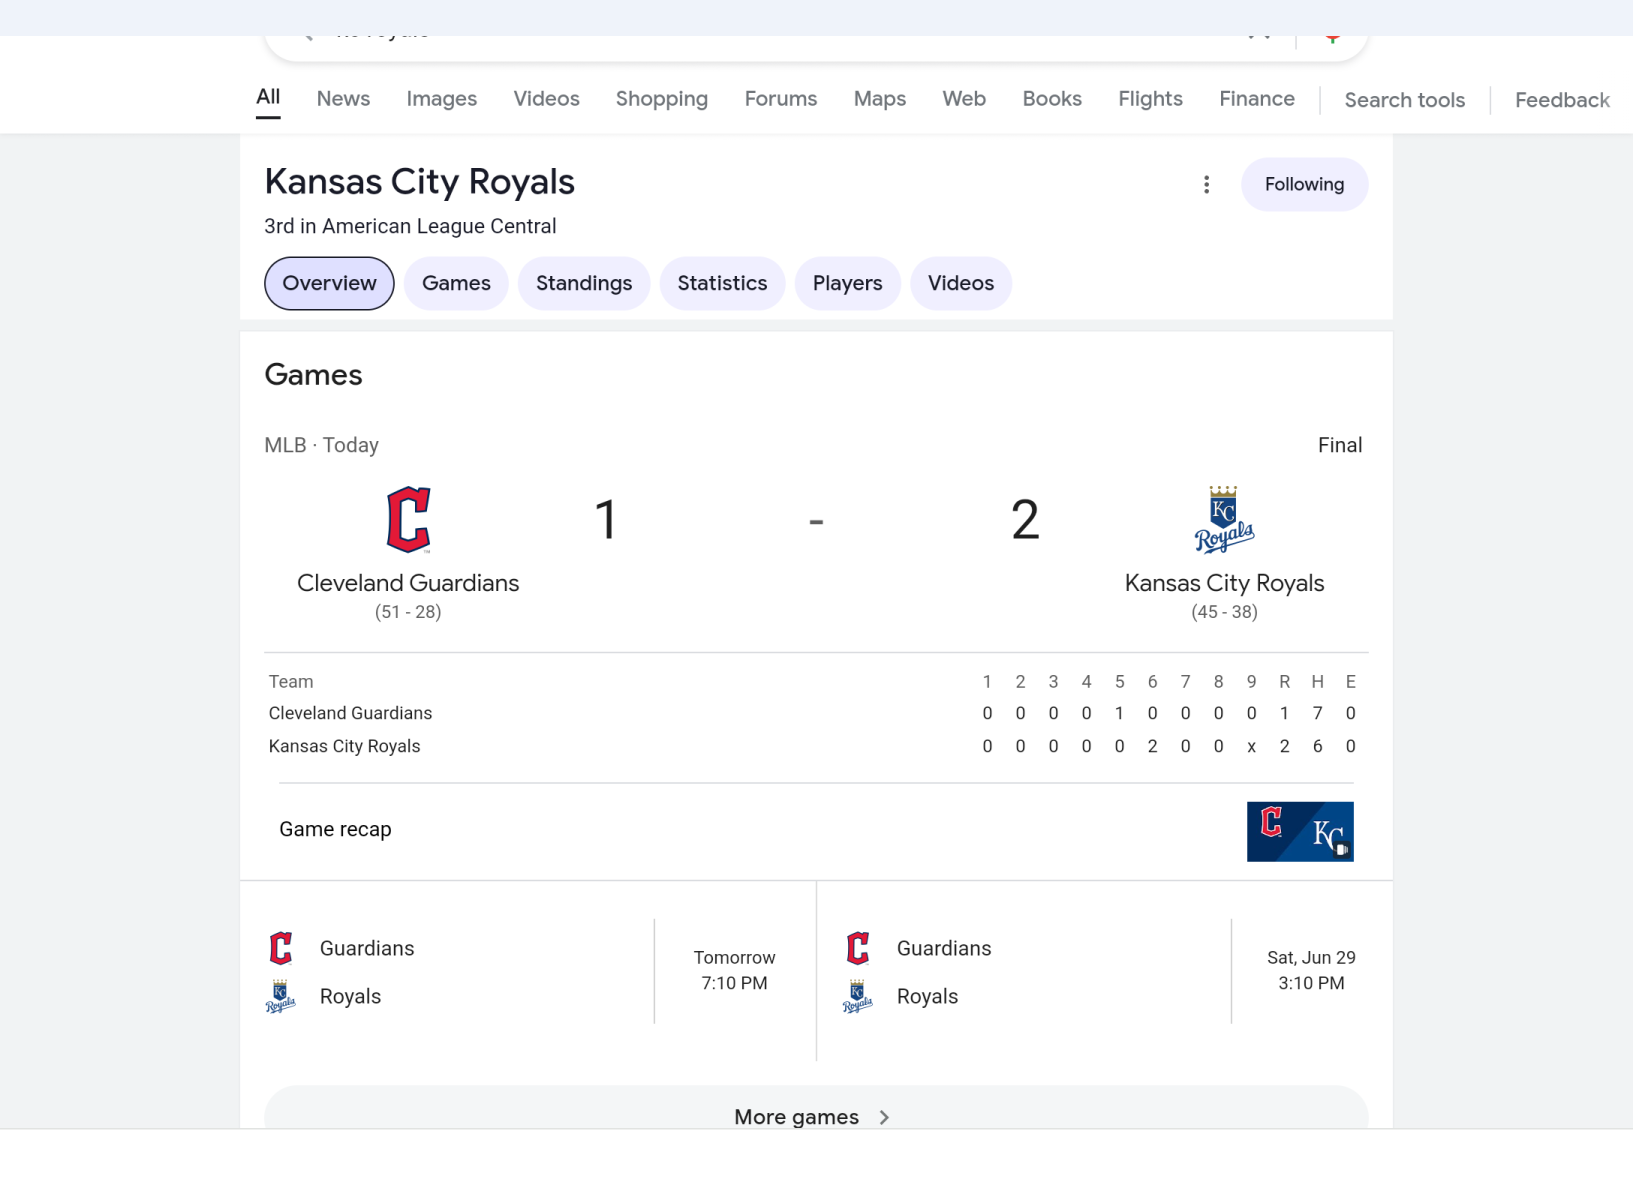
Task: Click the Guardians score of 1
Action: coord(605,520)
